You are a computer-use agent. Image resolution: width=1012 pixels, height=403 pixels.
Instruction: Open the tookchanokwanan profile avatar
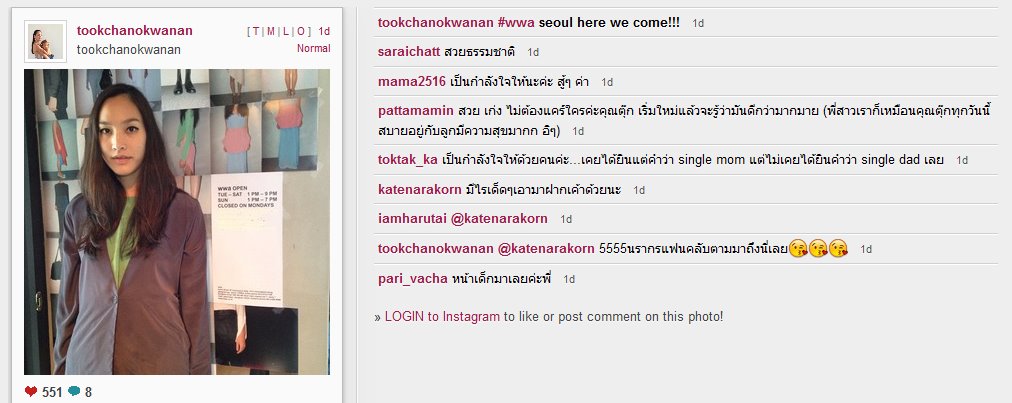(45, 41)
